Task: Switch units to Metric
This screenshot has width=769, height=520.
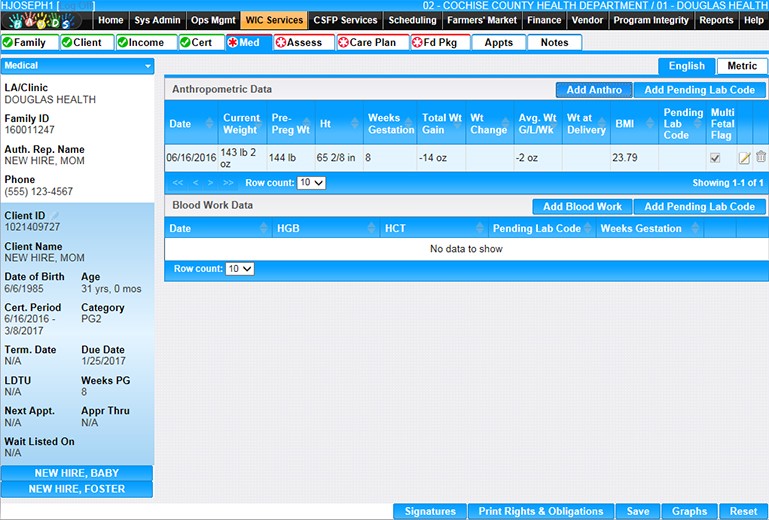Action: click(742, 66)
